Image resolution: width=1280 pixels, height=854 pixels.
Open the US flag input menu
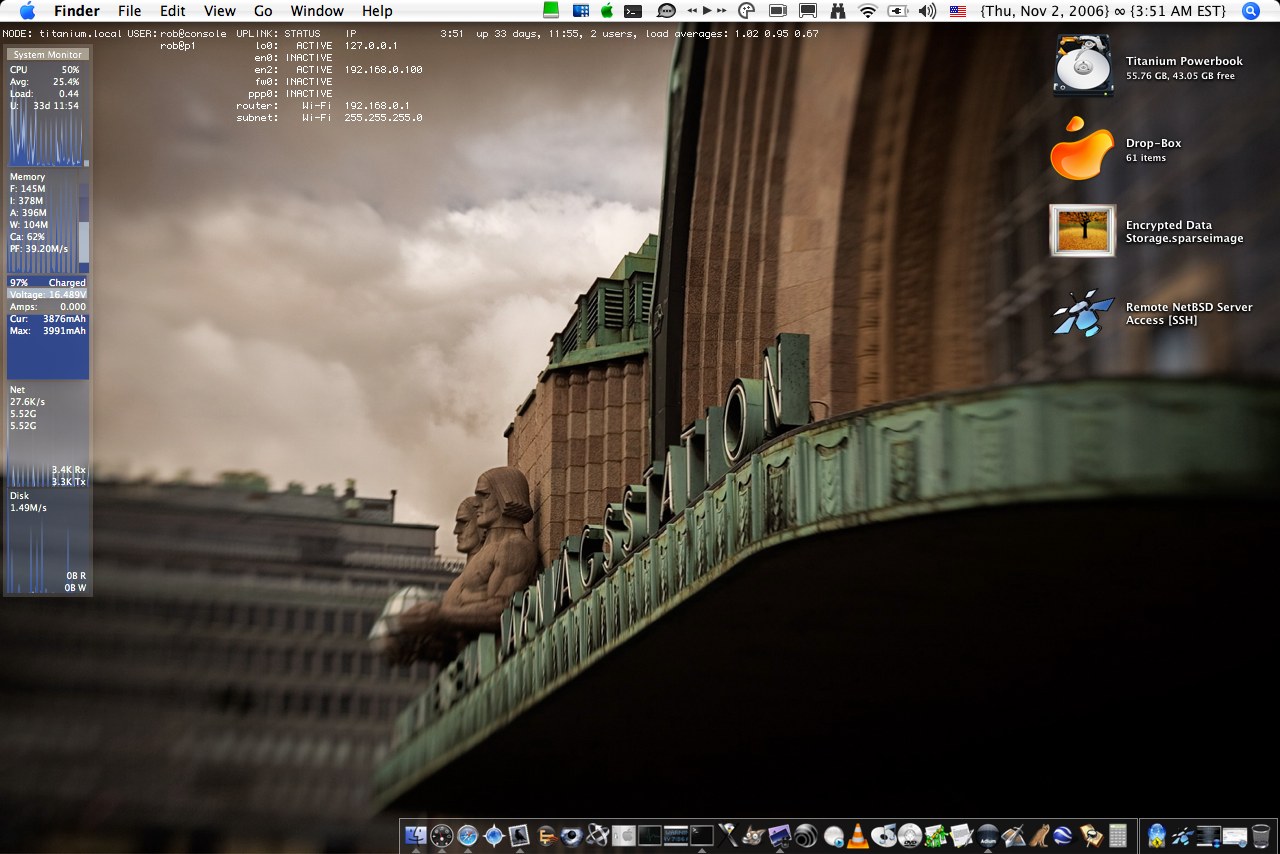coord(958,11)
